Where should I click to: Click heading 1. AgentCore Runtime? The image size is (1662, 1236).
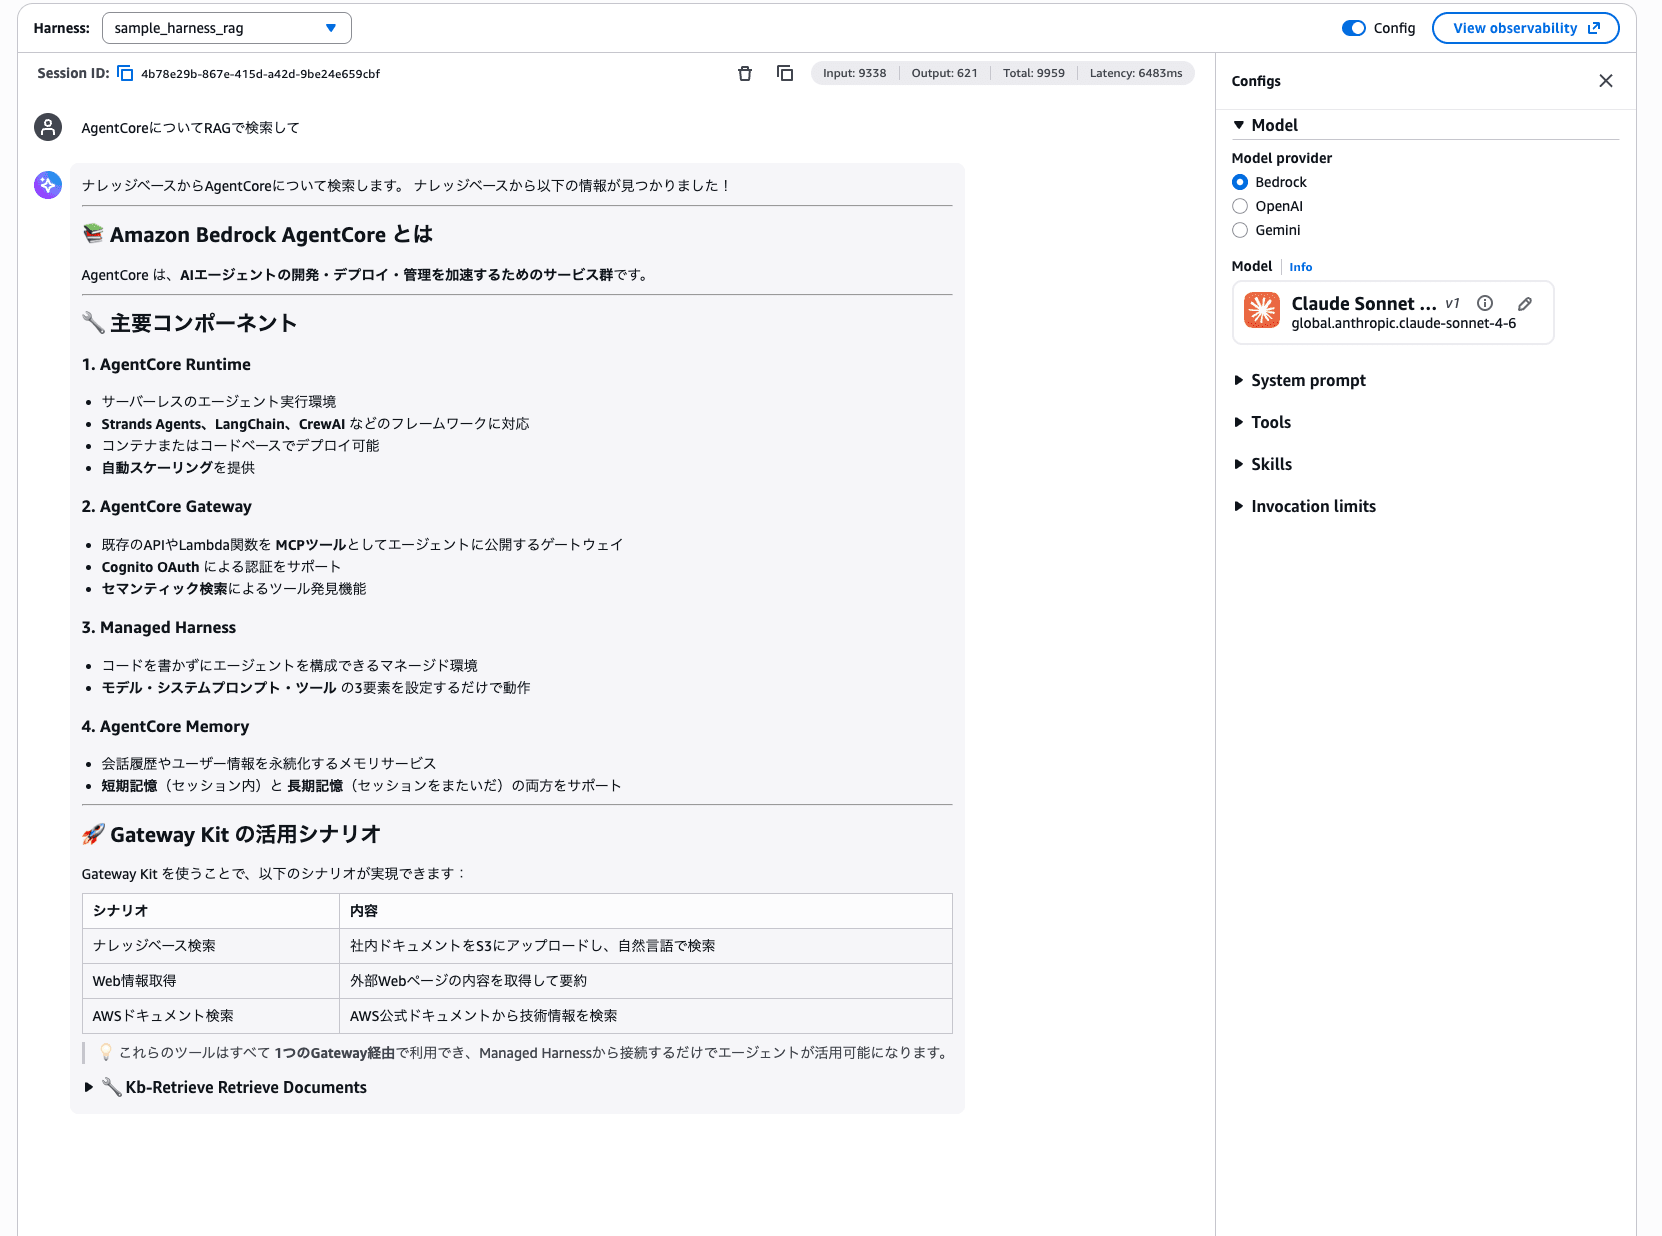click(x=166, y=364)
